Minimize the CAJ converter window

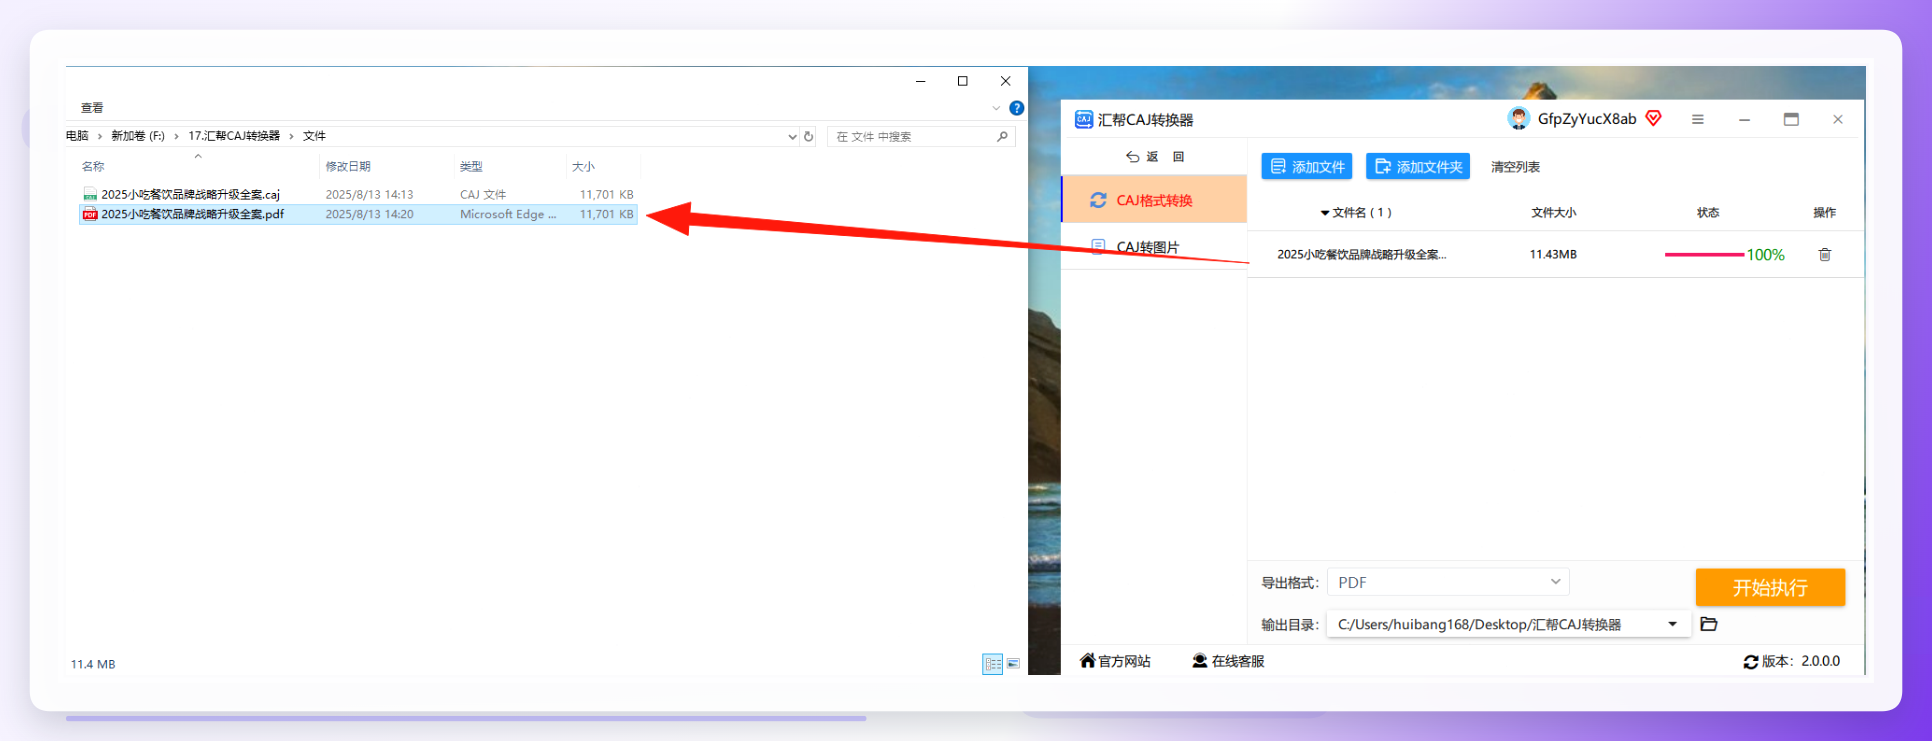click(x=1744, y=119)
